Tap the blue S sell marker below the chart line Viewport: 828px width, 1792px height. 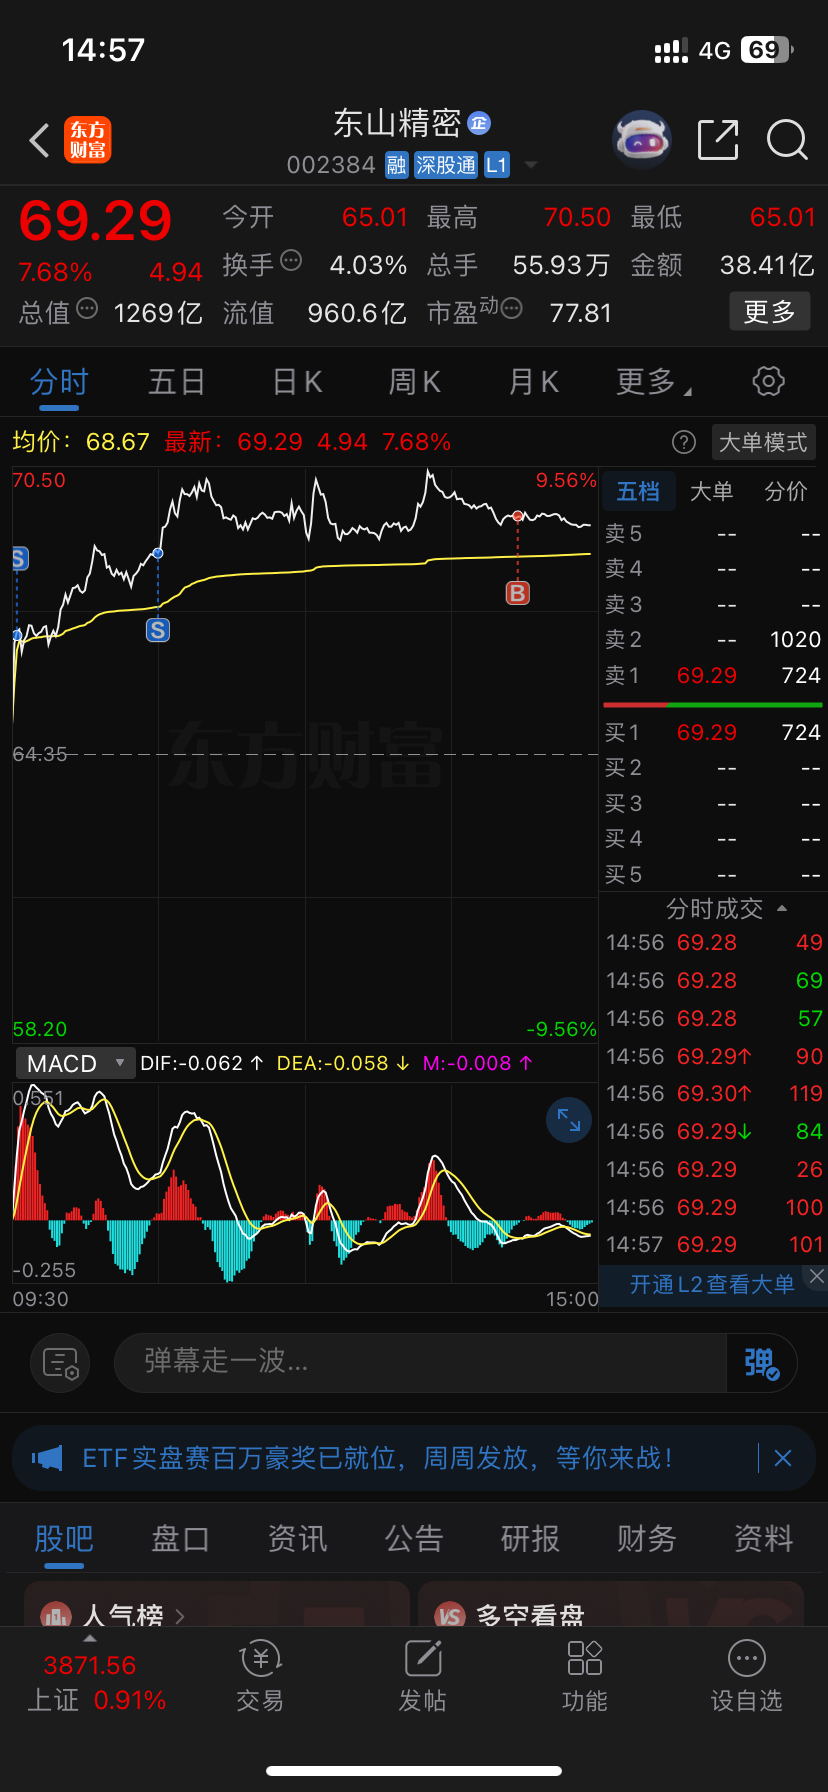click(158, 630)
